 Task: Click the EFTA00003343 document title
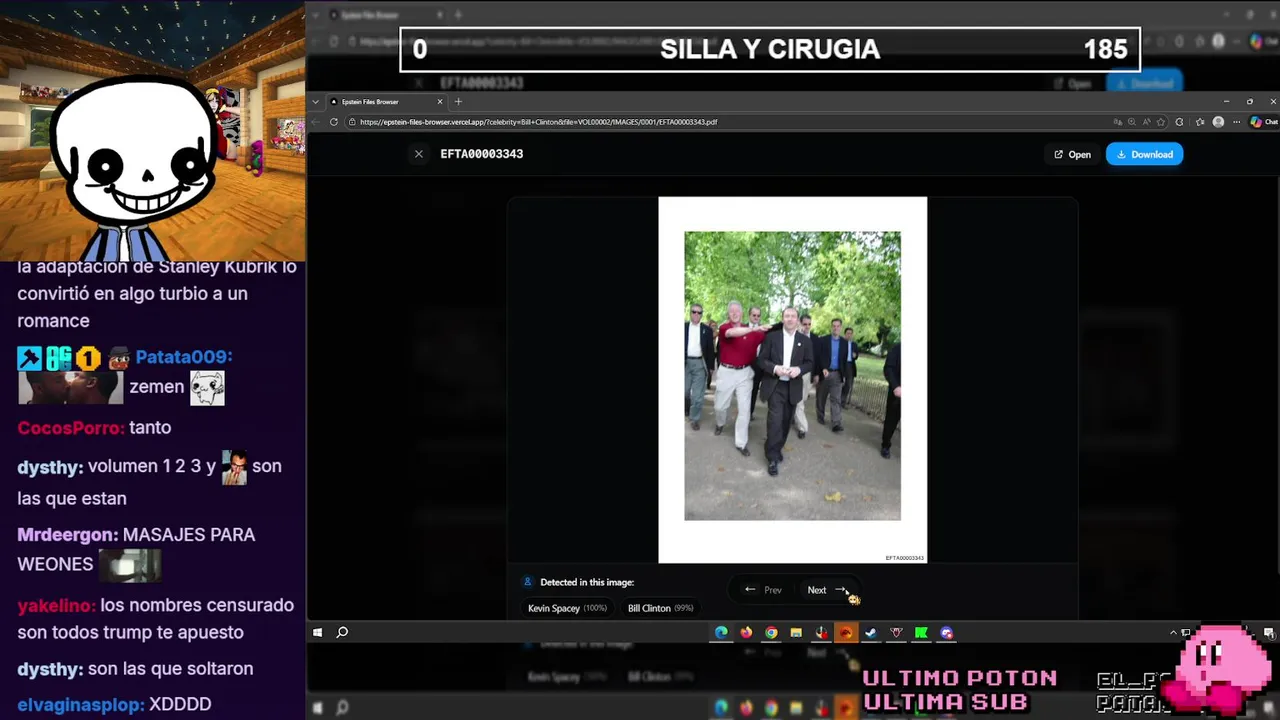[x=482, y=154]
